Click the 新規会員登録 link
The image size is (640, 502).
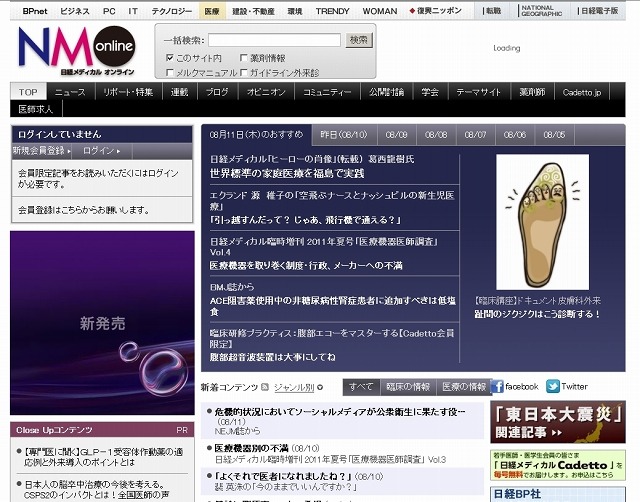[42, 151]
